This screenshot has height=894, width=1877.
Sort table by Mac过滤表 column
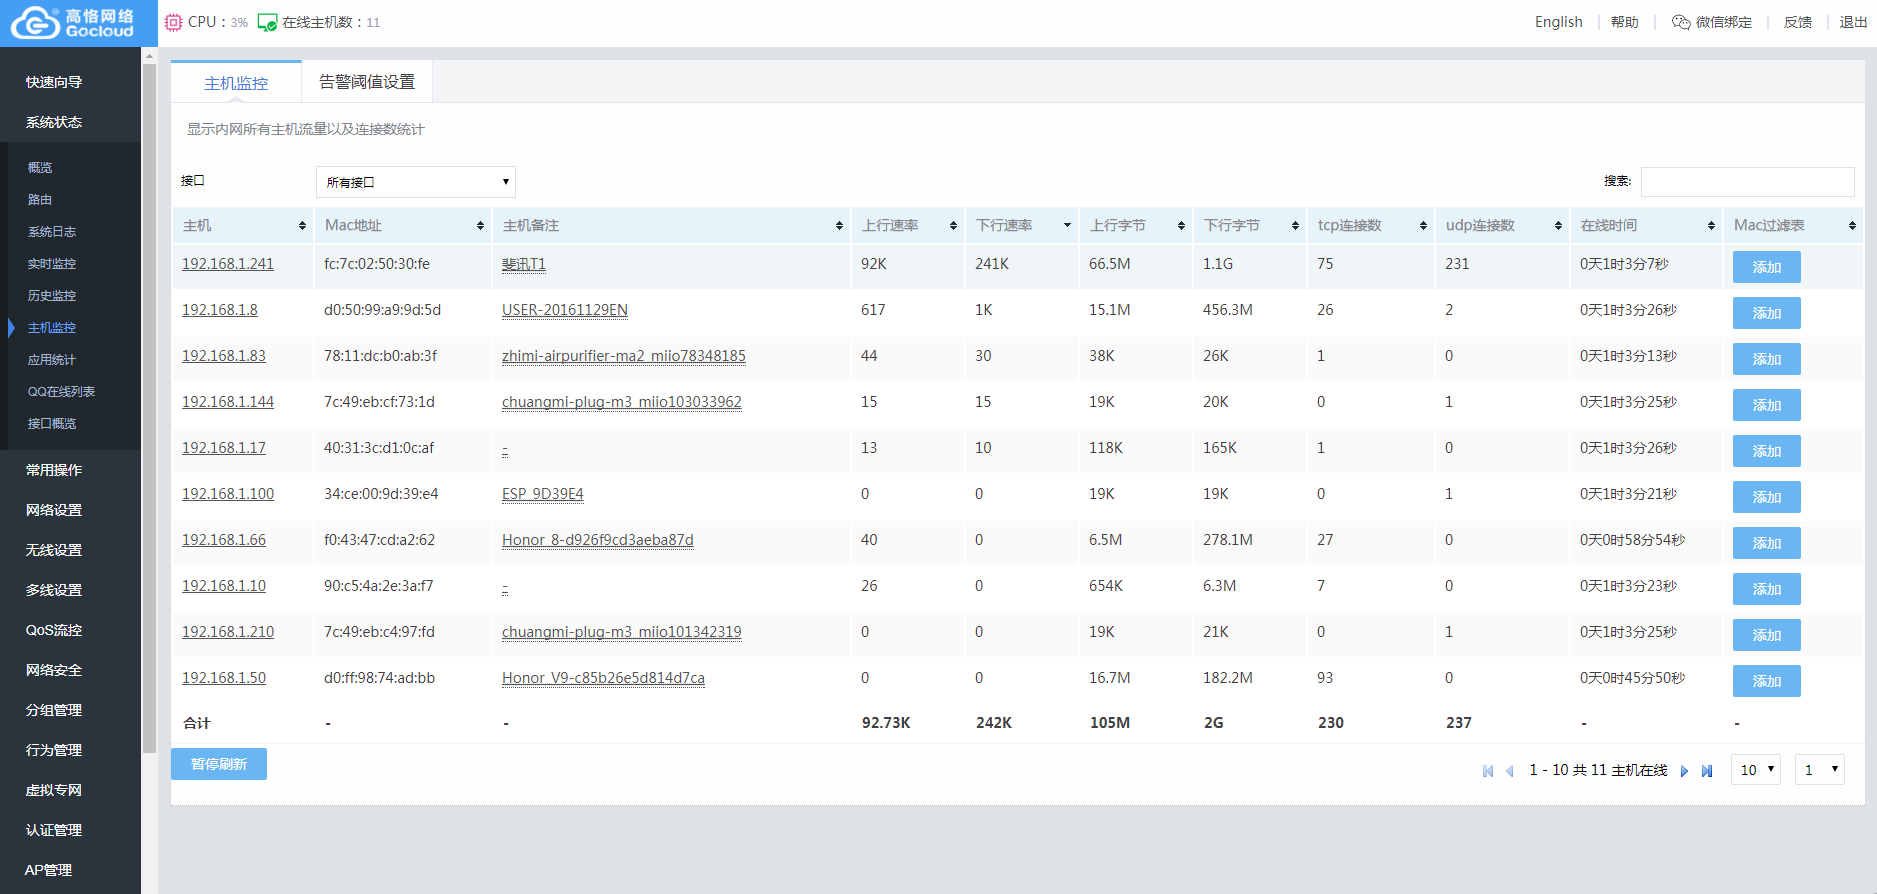1794,226
